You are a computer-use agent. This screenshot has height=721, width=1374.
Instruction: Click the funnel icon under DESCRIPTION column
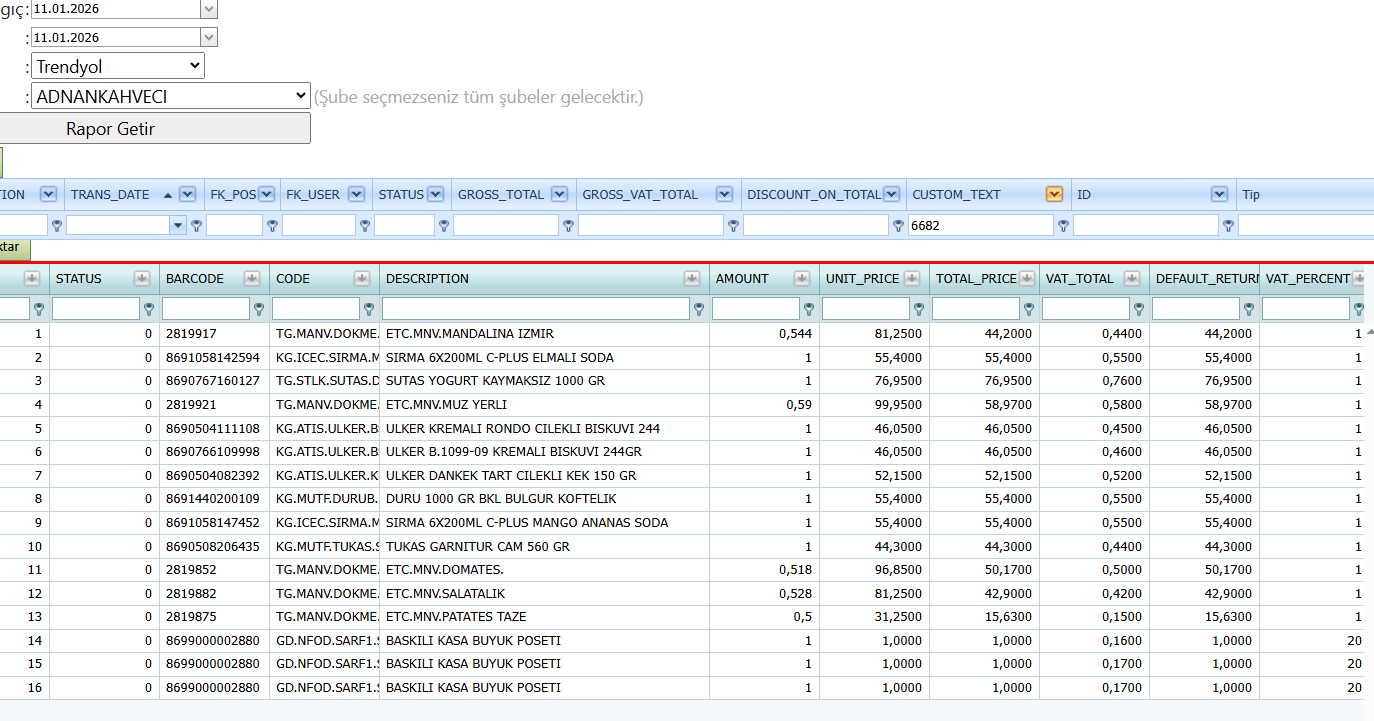[x=699, y=310]
